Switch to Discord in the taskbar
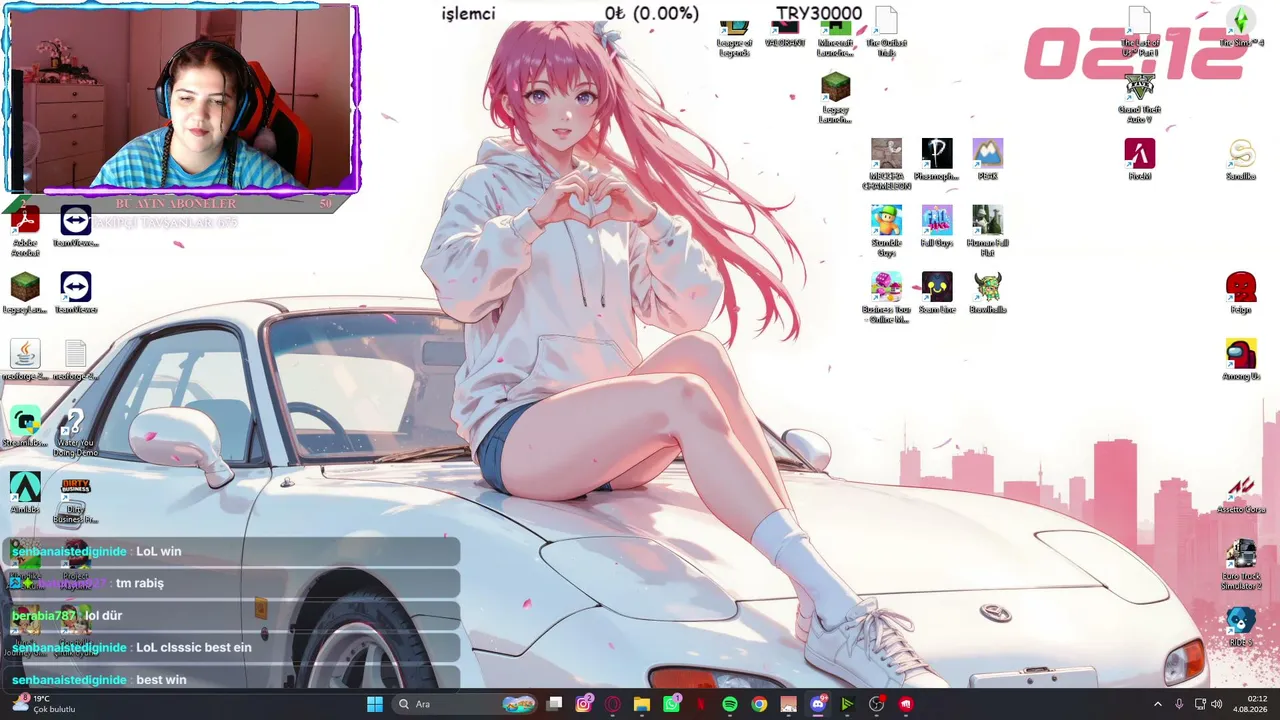Screen dimensions: 1280x720 [x=818, y=704]
